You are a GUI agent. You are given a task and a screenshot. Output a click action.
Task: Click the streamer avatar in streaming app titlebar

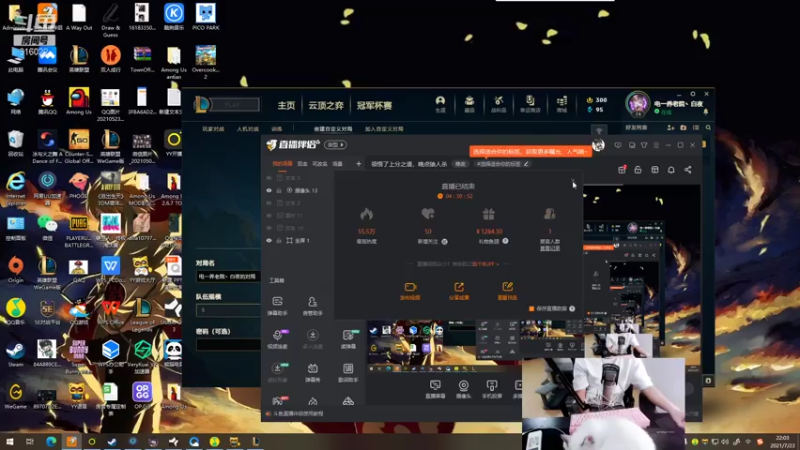coord(598,145)
